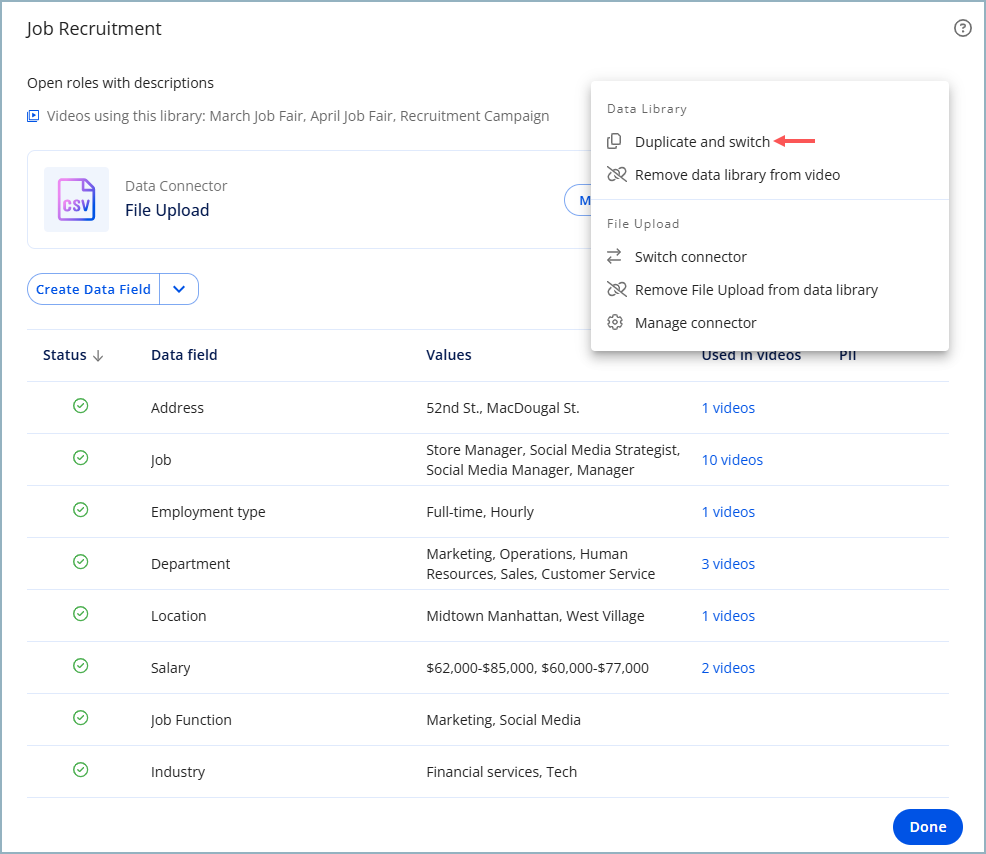Choose 'Duplicate and switch' from the menu
The image size is (986, 854).
pos(702,141)
